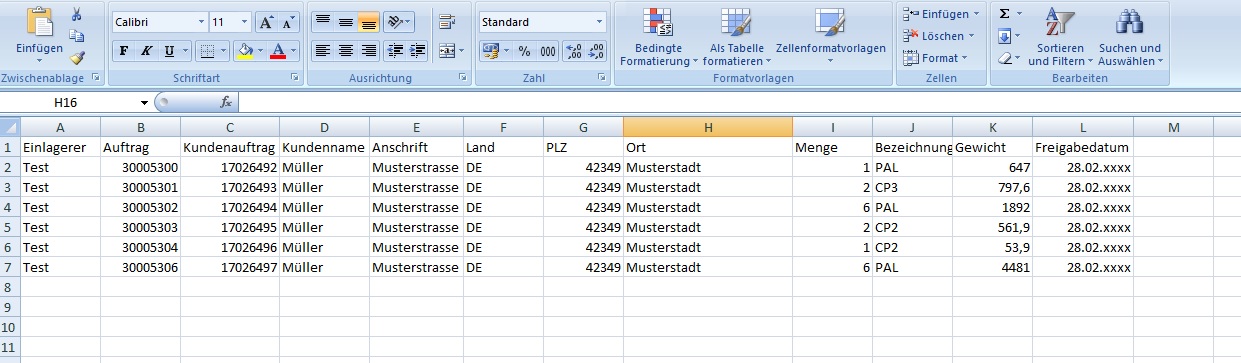Click the AutoSum sigma icon
Screen dimensions: 1241x363
[1004, 14]
